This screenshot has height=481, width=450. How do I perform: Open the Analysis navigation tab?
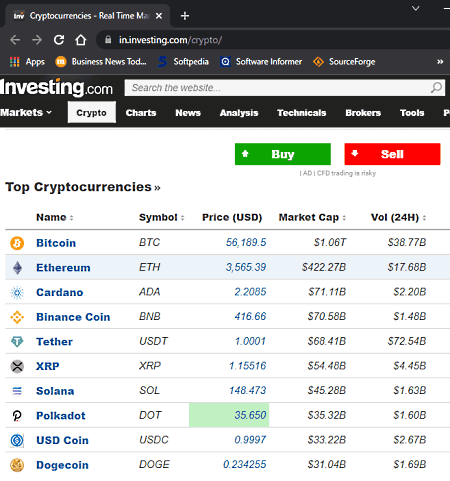pos(239,113)
